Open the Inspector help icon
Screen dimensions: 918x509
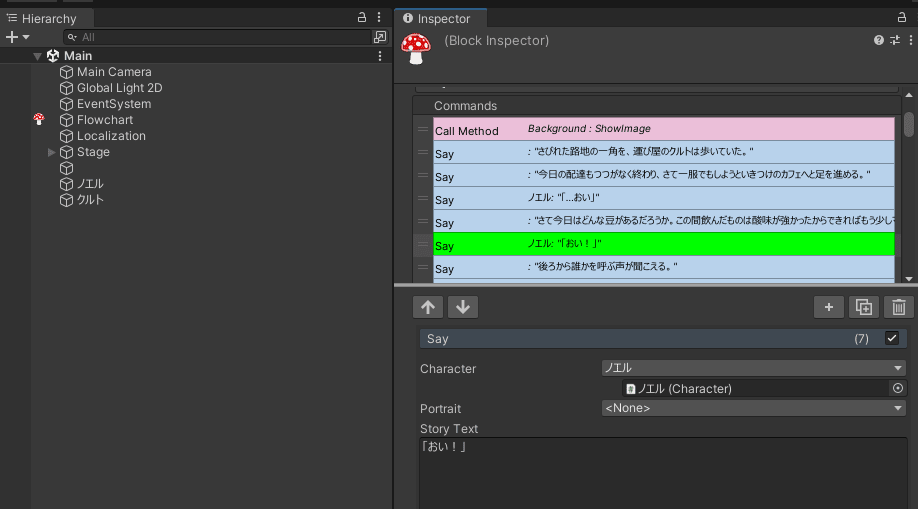coord(879,40)
